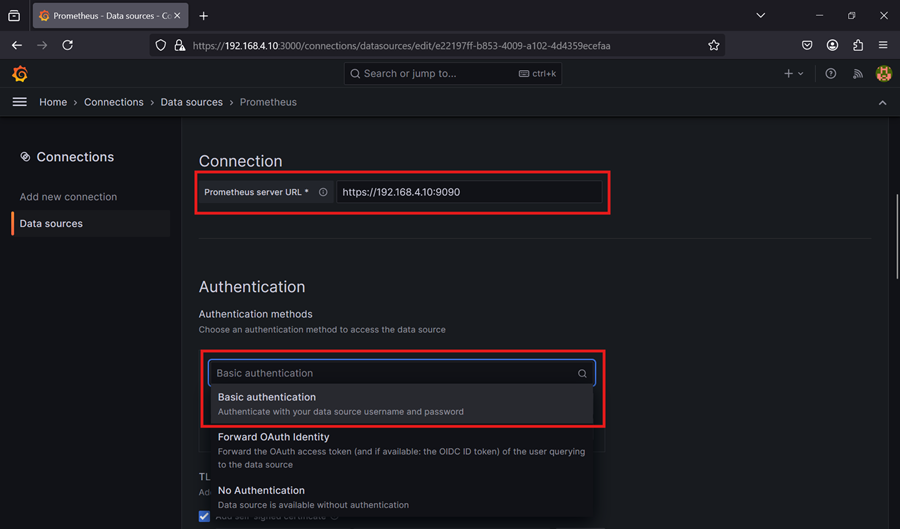Click the Connection section heading
This screenshot has width=900, height=529.
[x=240, y=161]
